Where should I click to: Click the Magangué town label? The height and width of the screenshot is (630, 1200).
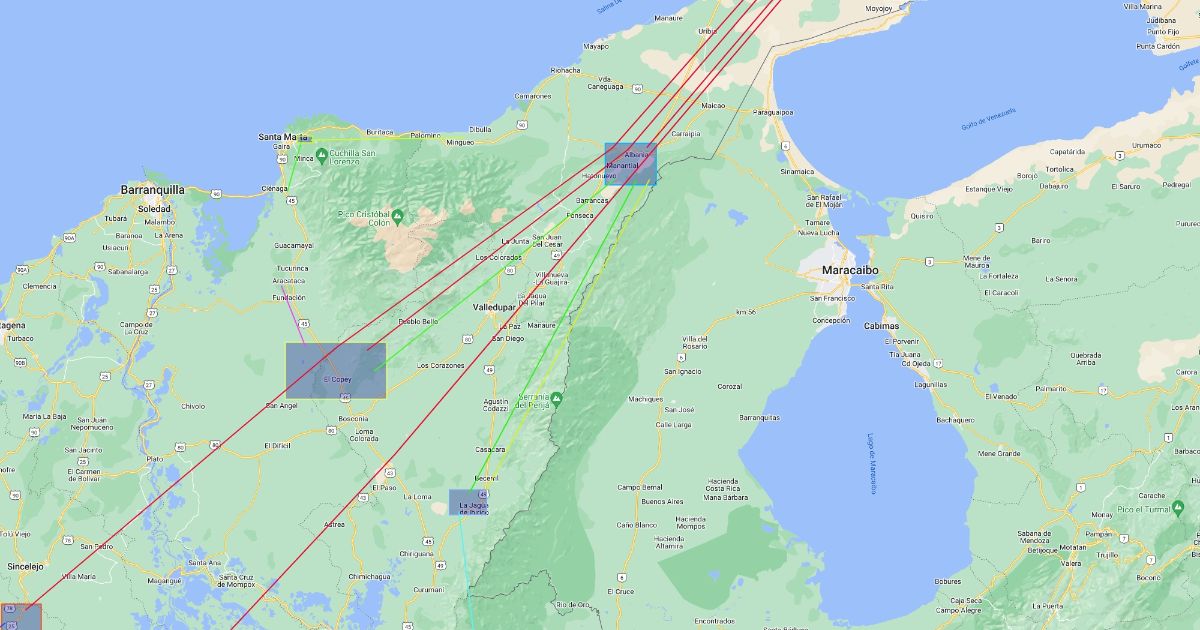163,580
